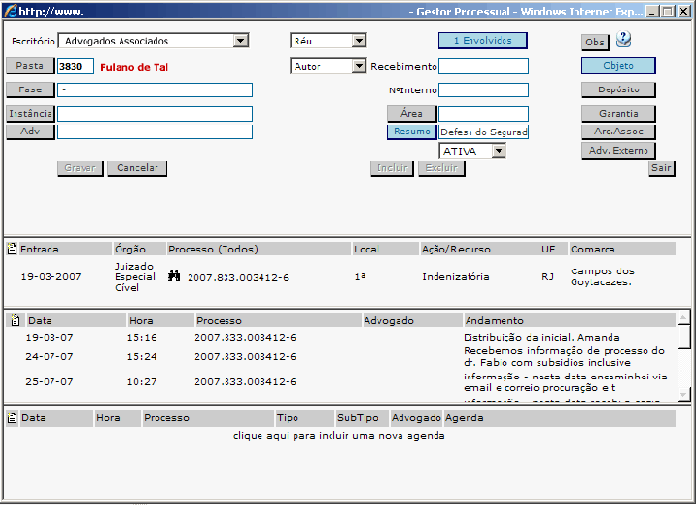
Task: Click the document icon in agenda header
Action: coord(11,418)
